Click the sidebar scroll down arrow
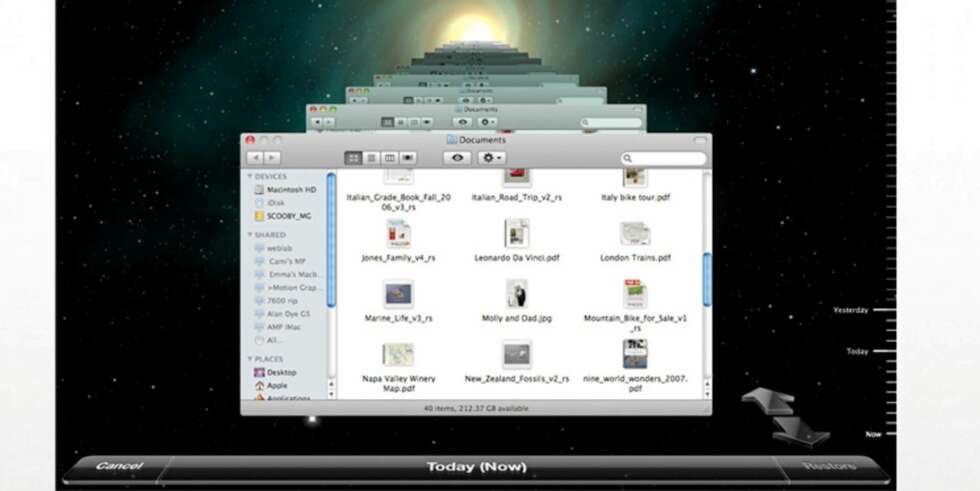Screen dimensions: 980x491 (x=331, y=394)
